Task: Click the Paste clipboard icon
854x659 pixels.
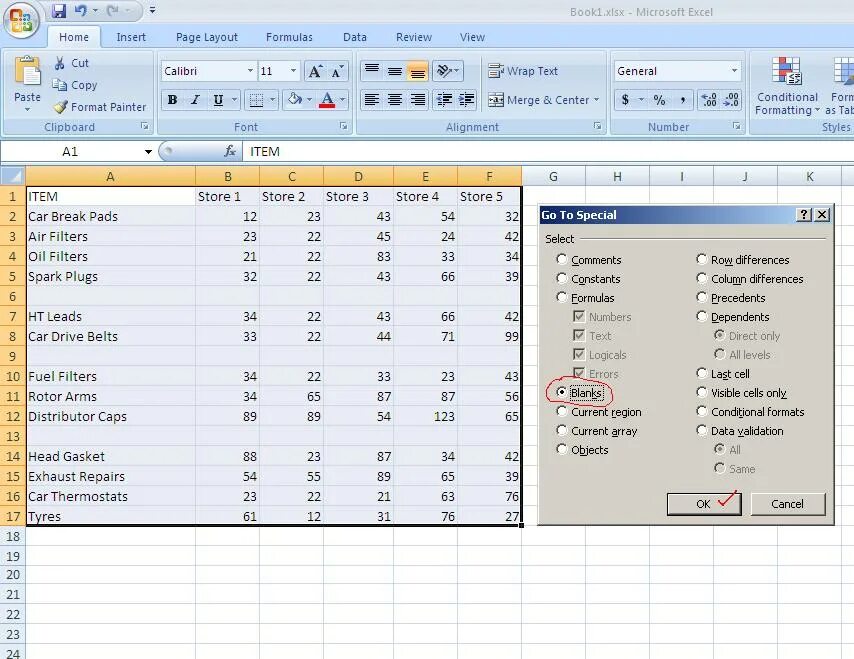Action: [27, 72]
